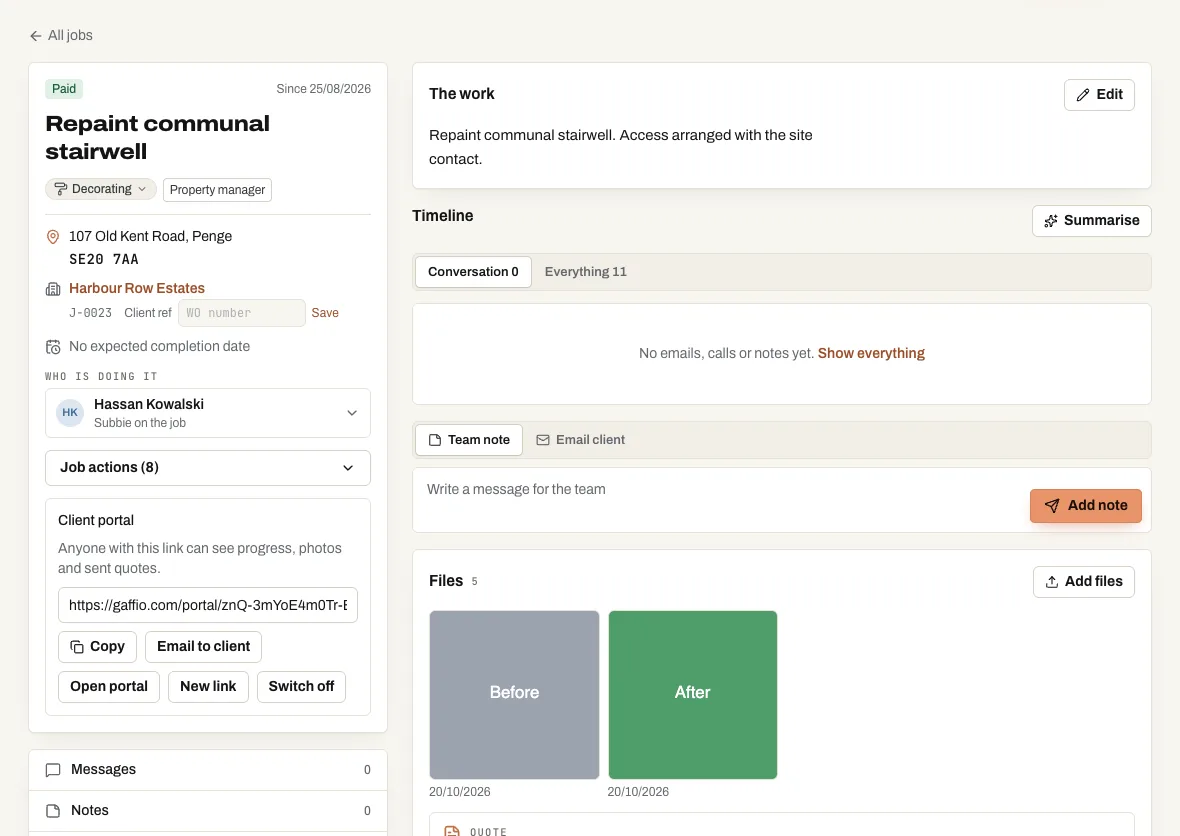
Task: Expand Job actions (8) menu
Action: 208,467
